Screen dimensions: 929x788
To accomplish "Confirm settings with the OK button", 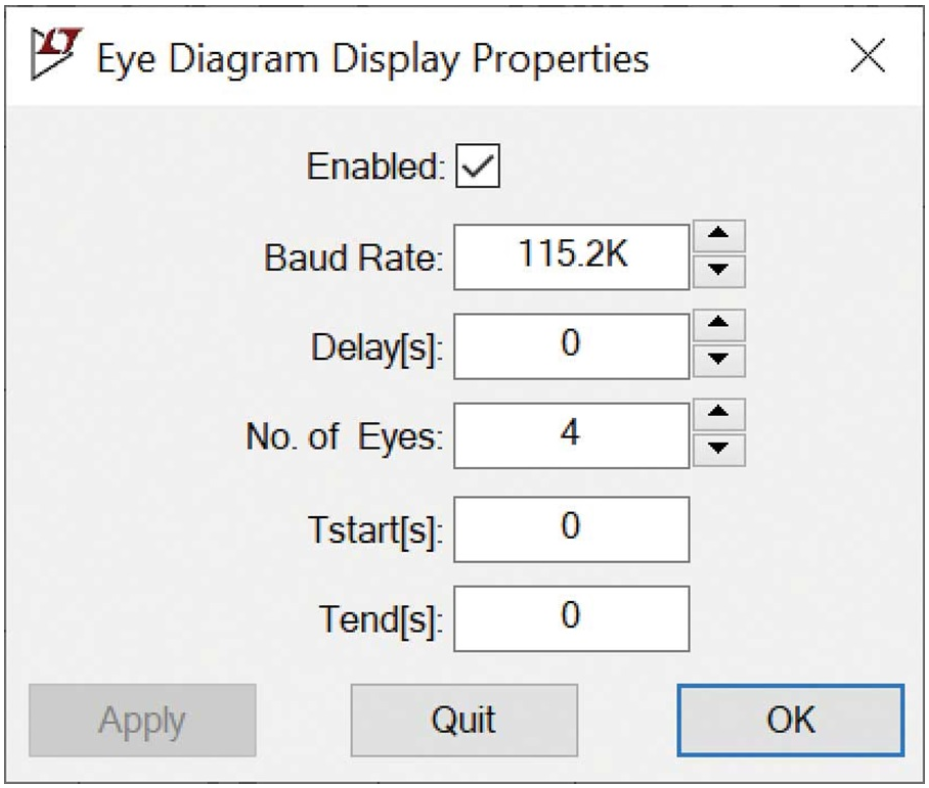I will pyautogui.click(x=790, y=720).
